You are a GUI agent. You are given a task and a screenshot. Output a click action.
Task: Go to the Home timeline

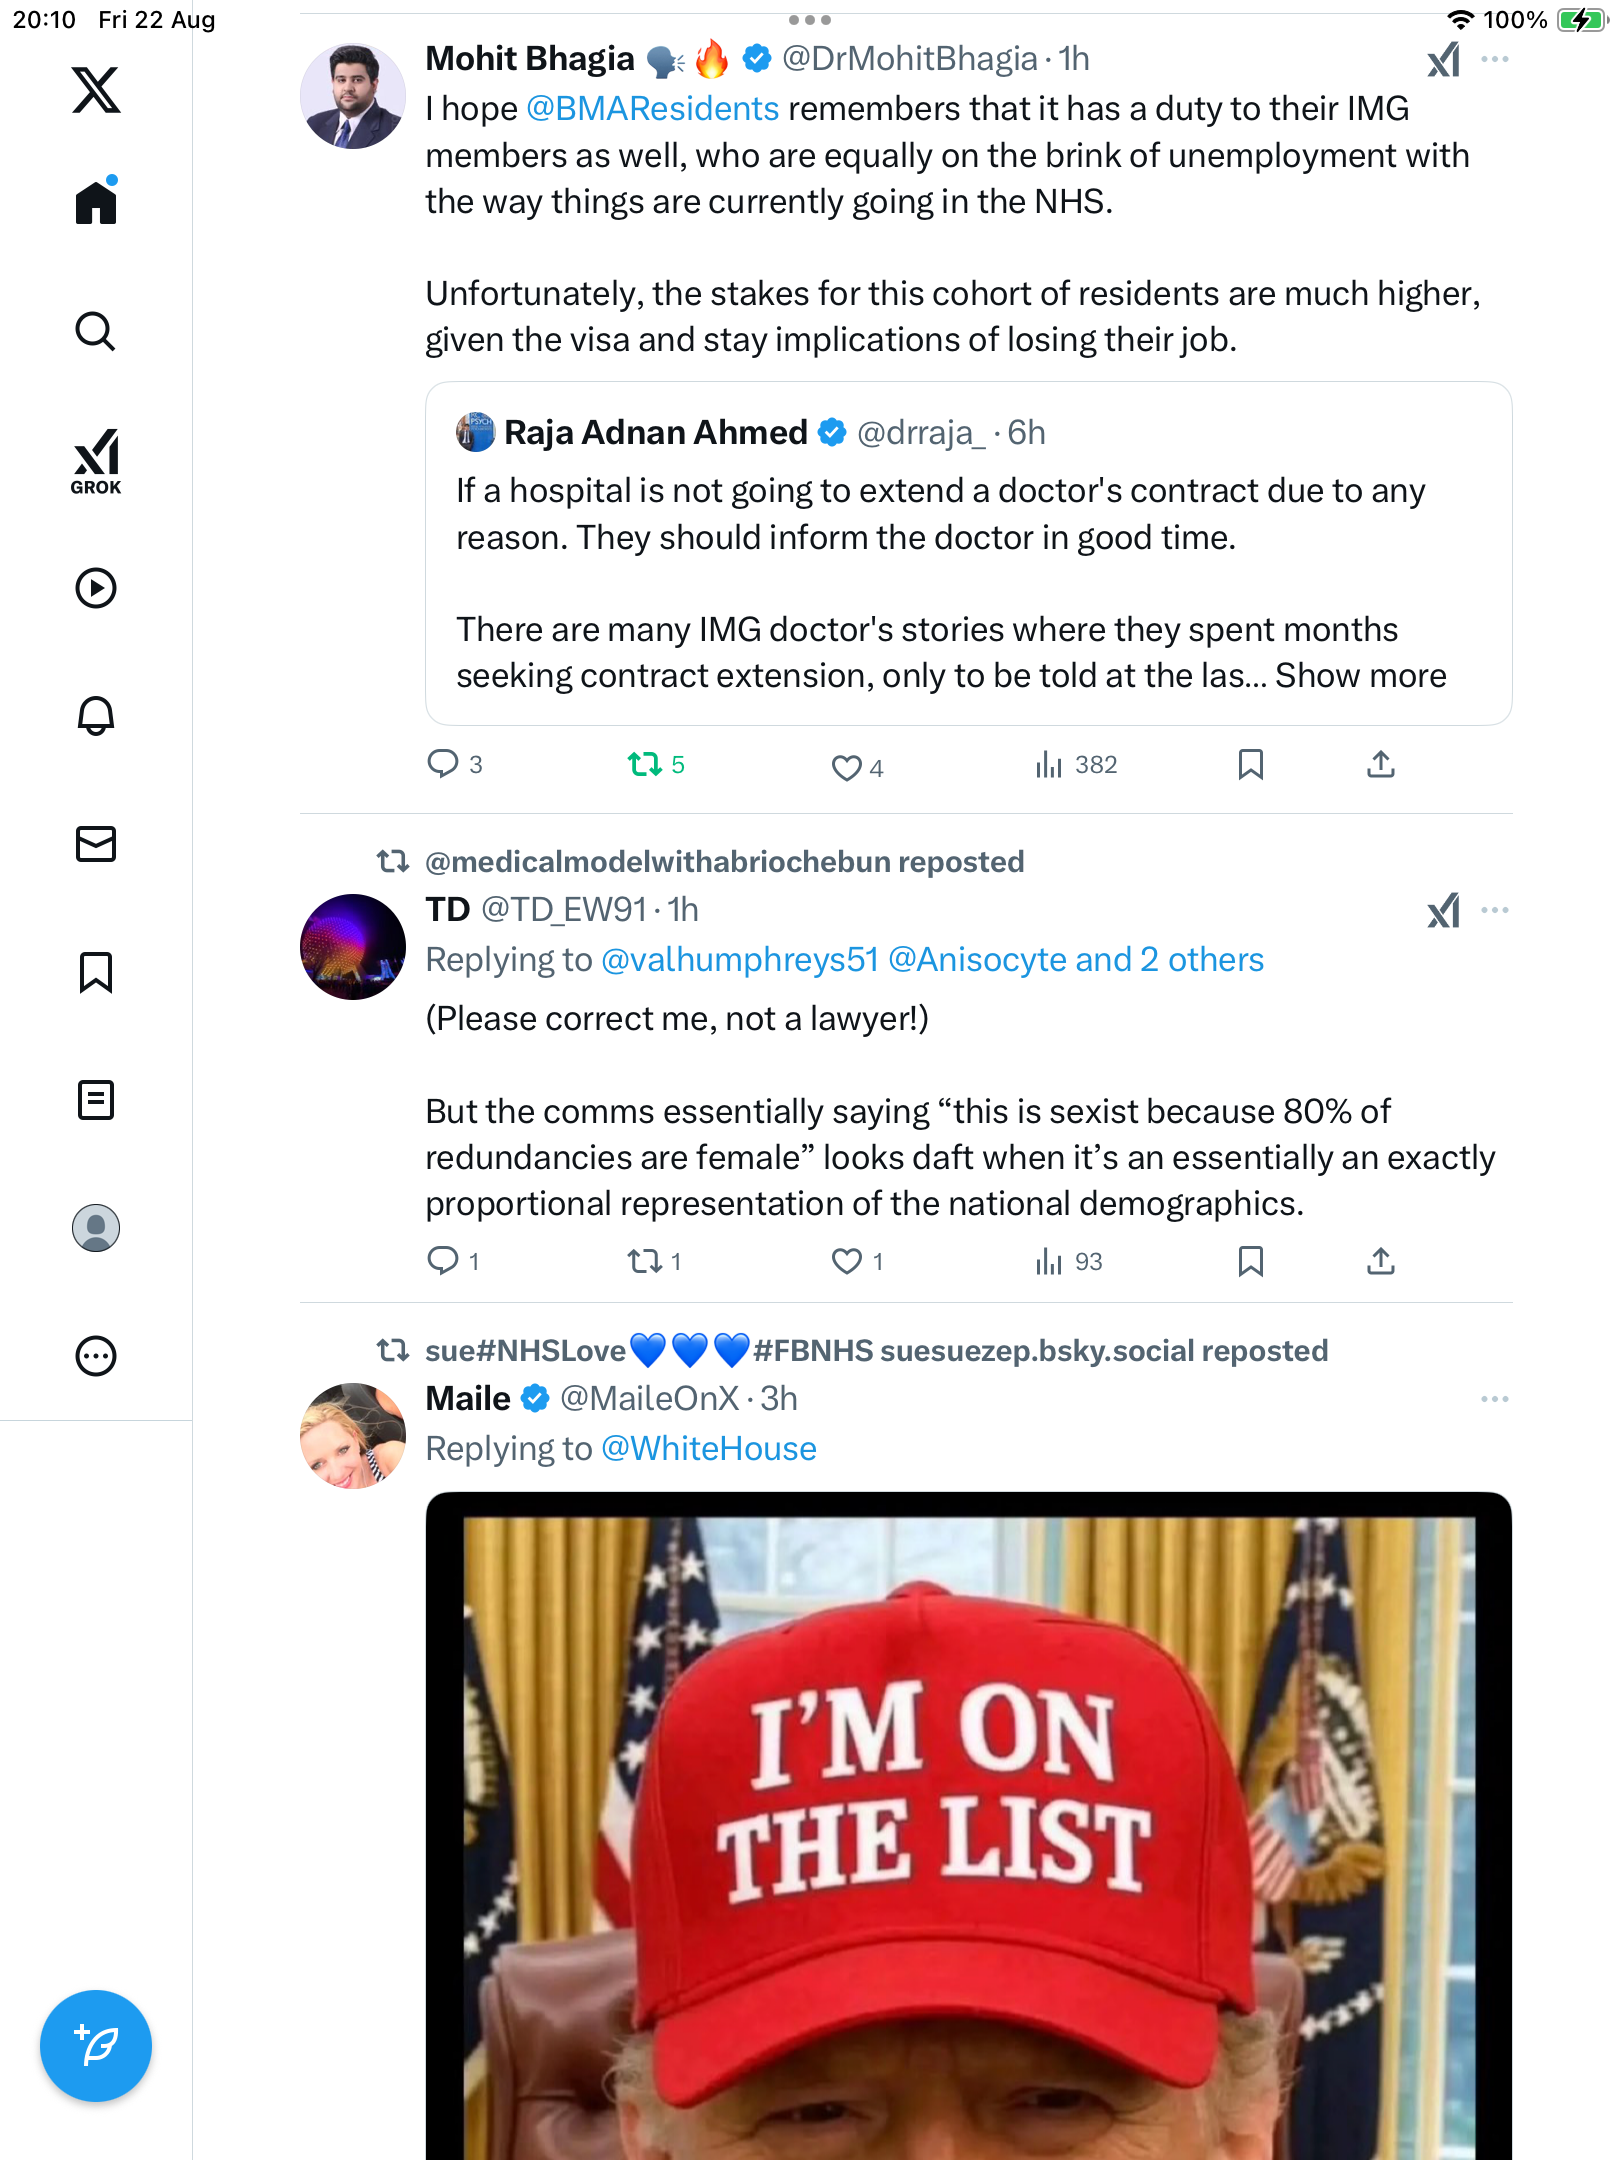click(x=96, y=203)
